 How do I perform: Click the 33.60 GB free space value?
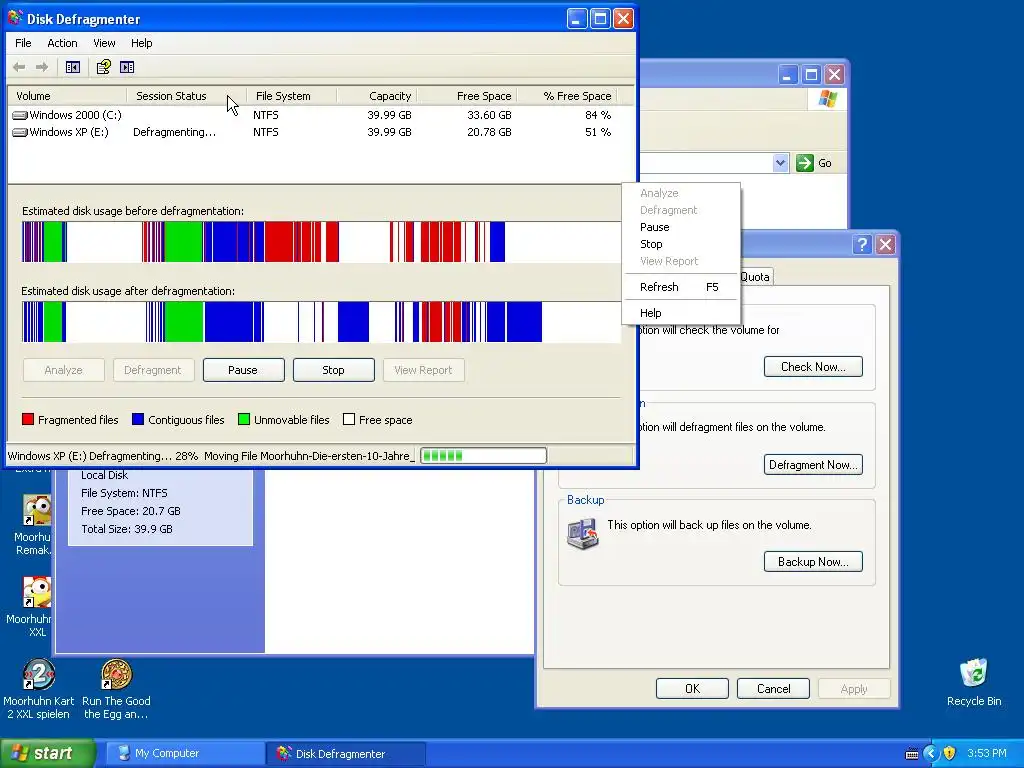coord(489,115)
